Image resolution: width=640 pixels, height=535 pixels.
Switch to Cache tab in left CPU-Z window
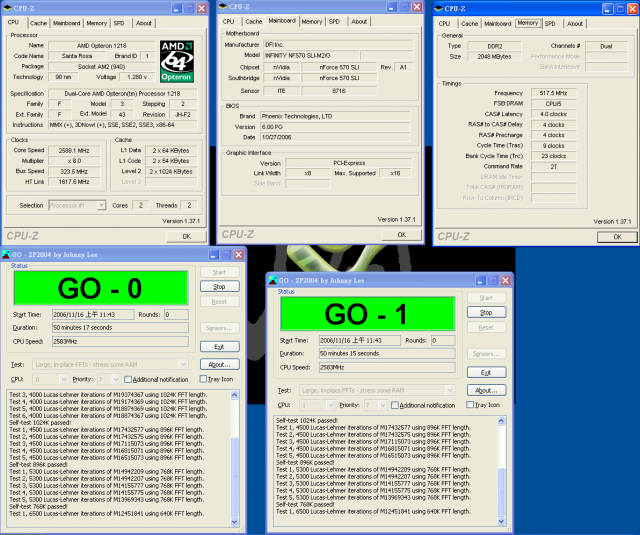[x=38, y=23]
